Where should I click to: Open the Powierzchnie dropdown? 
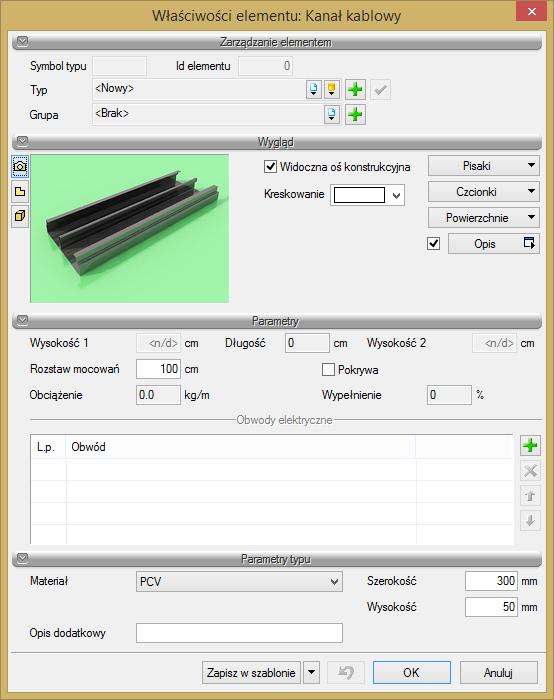(x=484, y=218)
